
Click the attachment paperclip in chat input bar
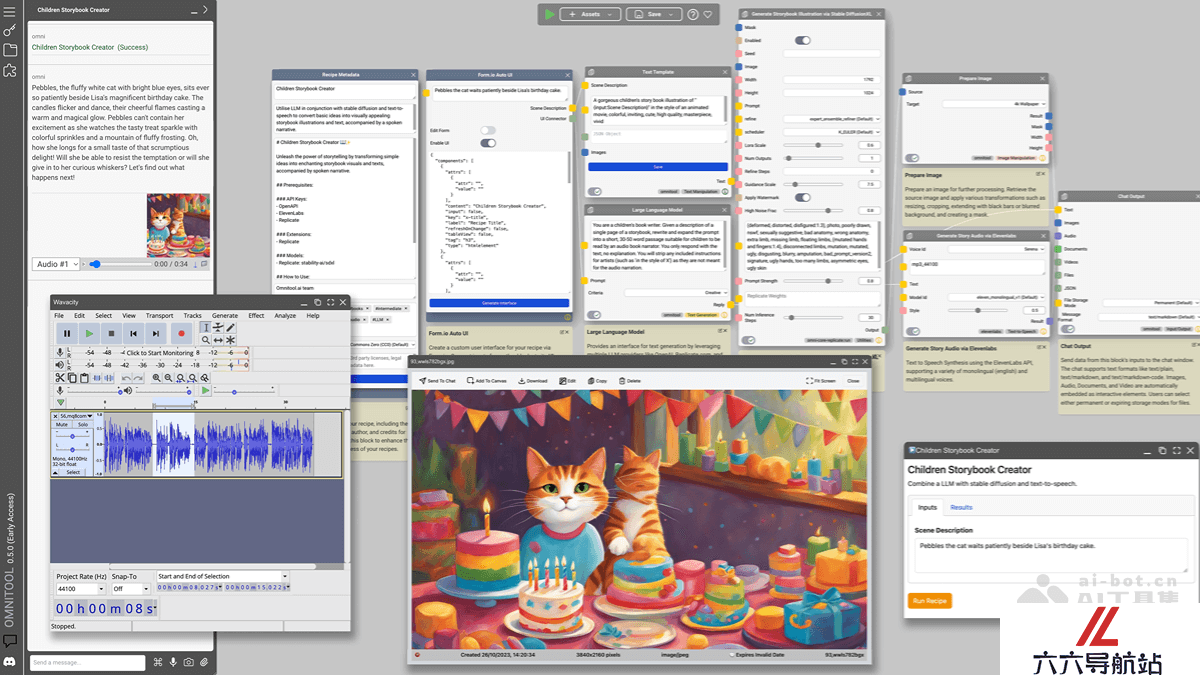point(203,662)
